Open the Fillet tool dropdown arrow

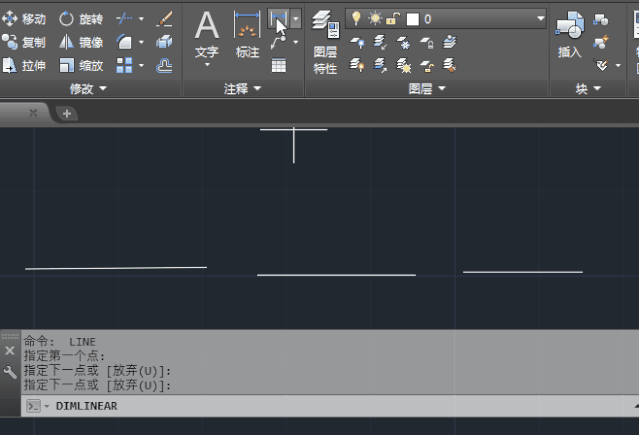(x=141, y=42)
